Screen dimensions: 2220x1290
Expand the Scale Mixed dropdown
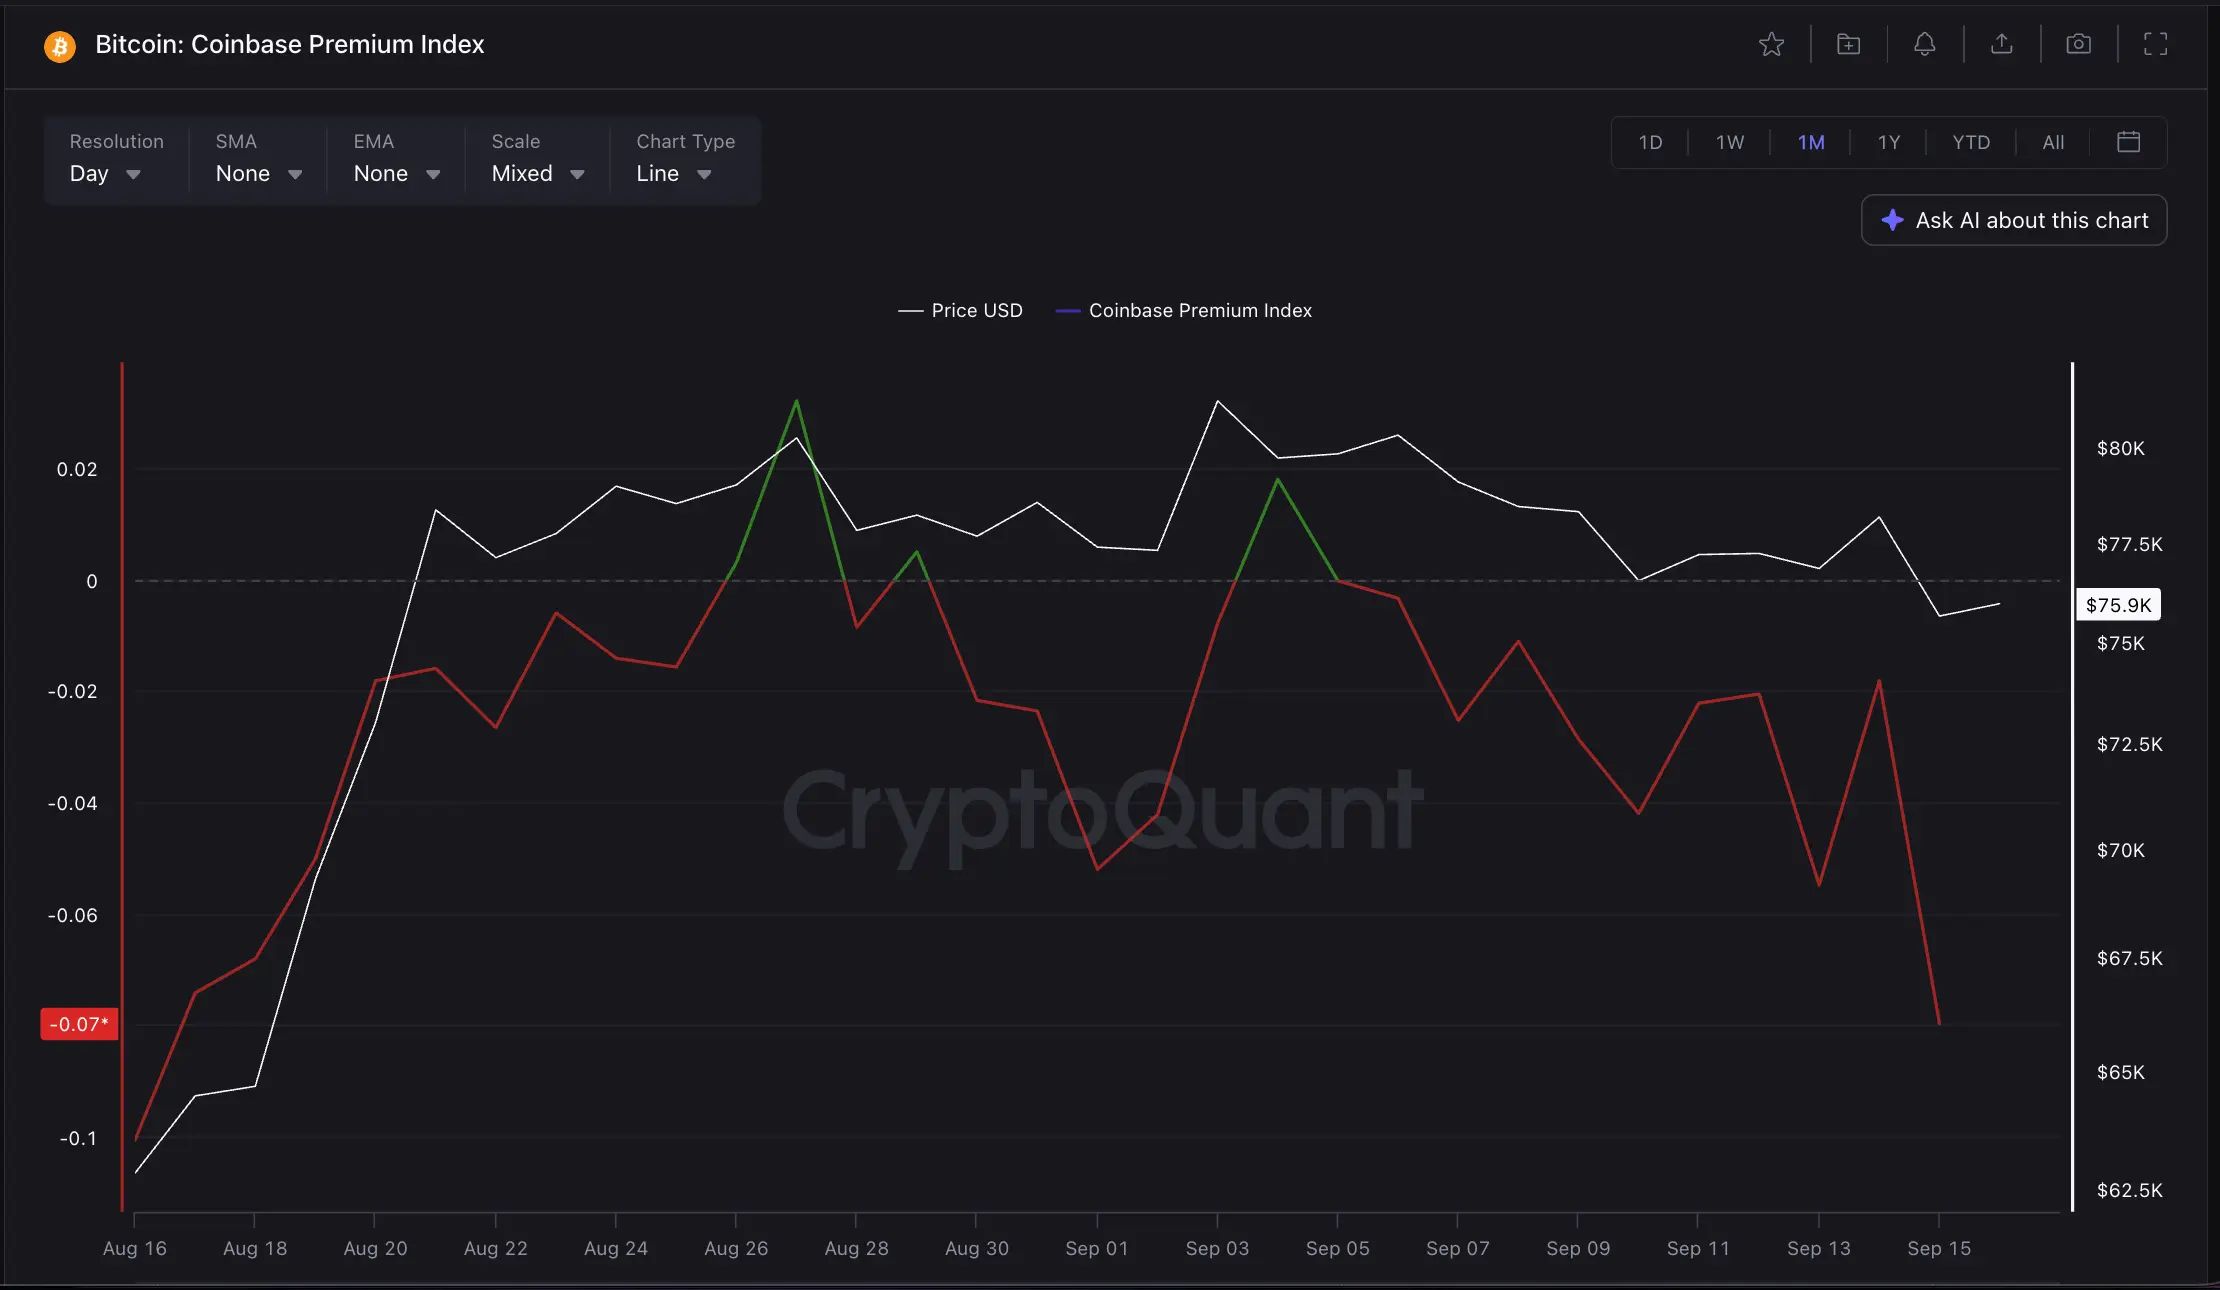pos(537,160)
